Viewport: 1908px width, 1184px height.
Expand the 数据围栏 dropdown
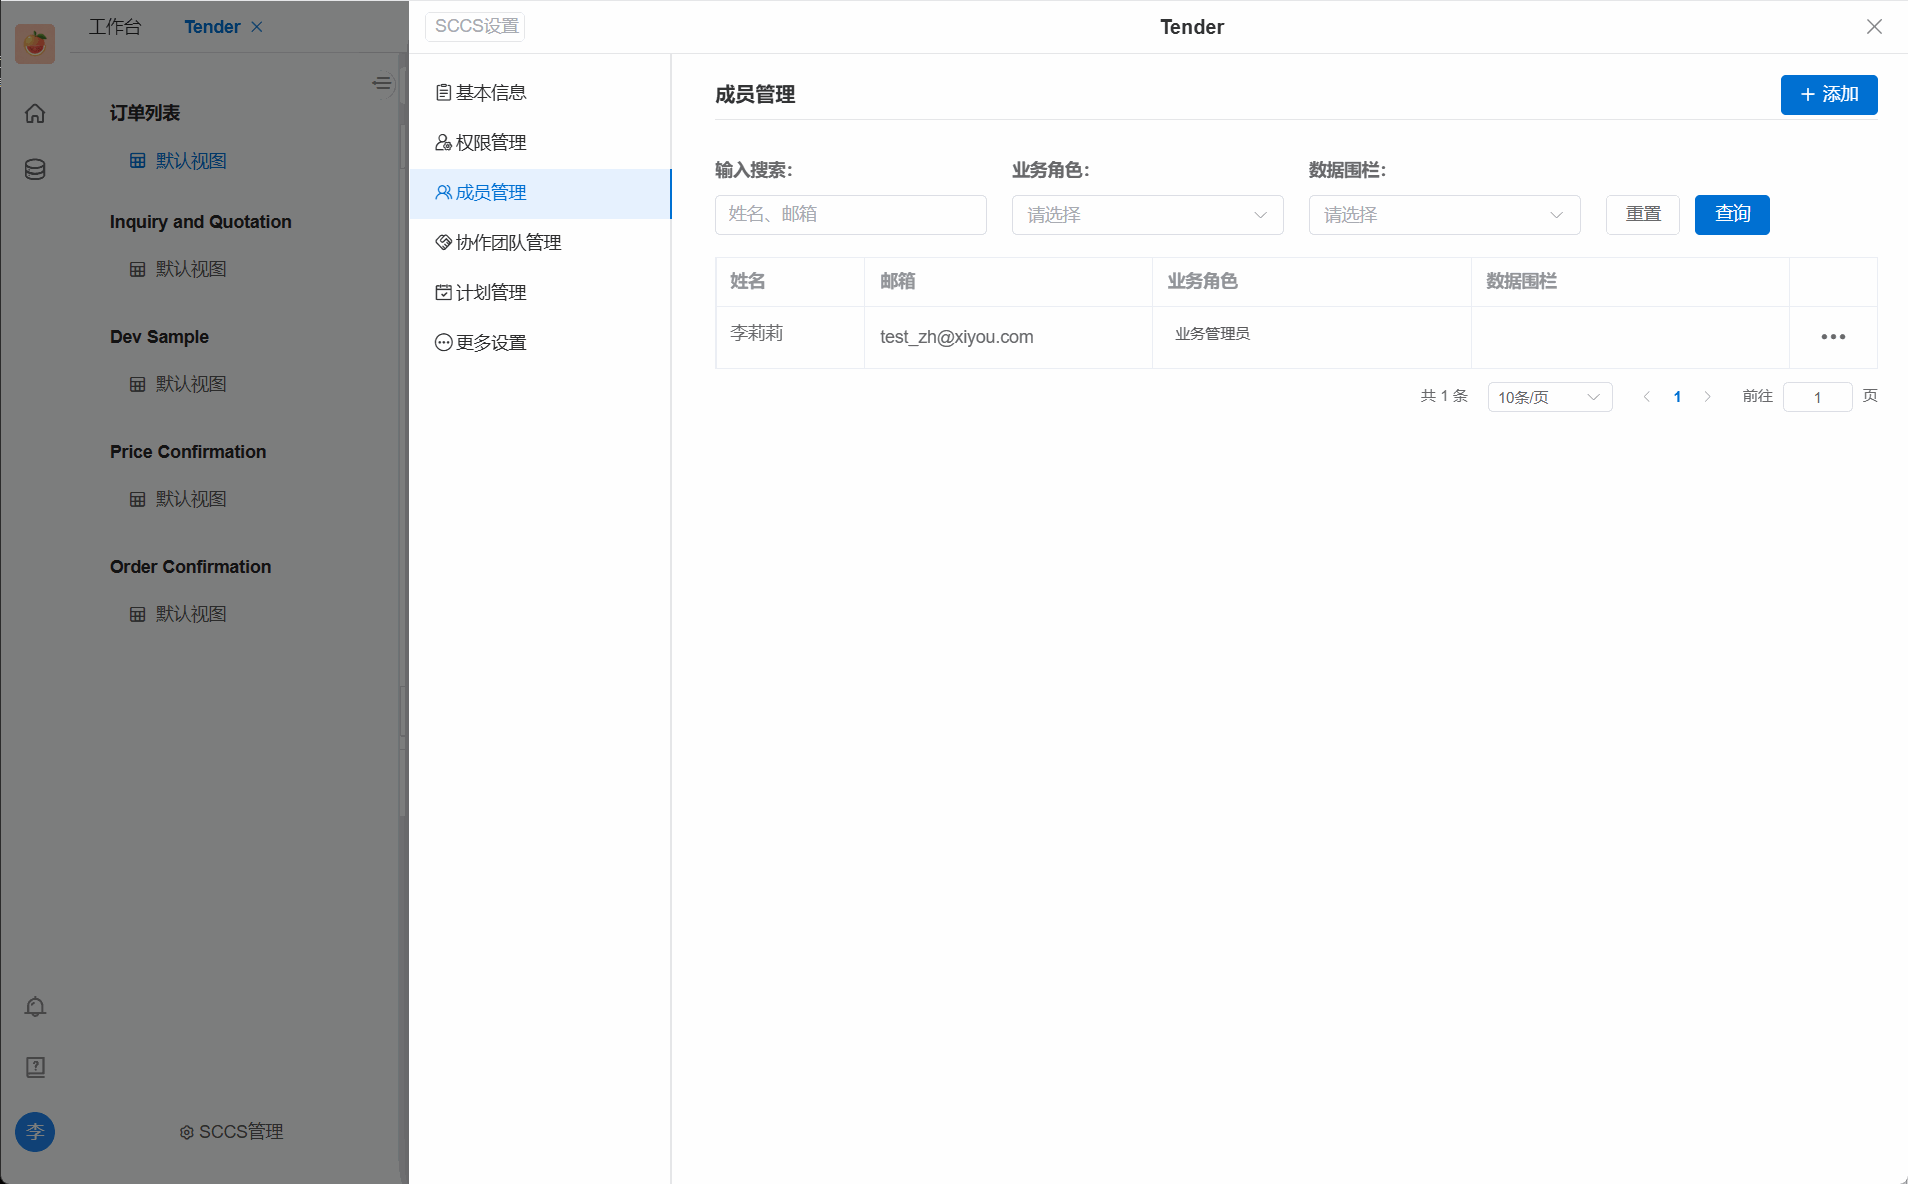coord(1444,215)
